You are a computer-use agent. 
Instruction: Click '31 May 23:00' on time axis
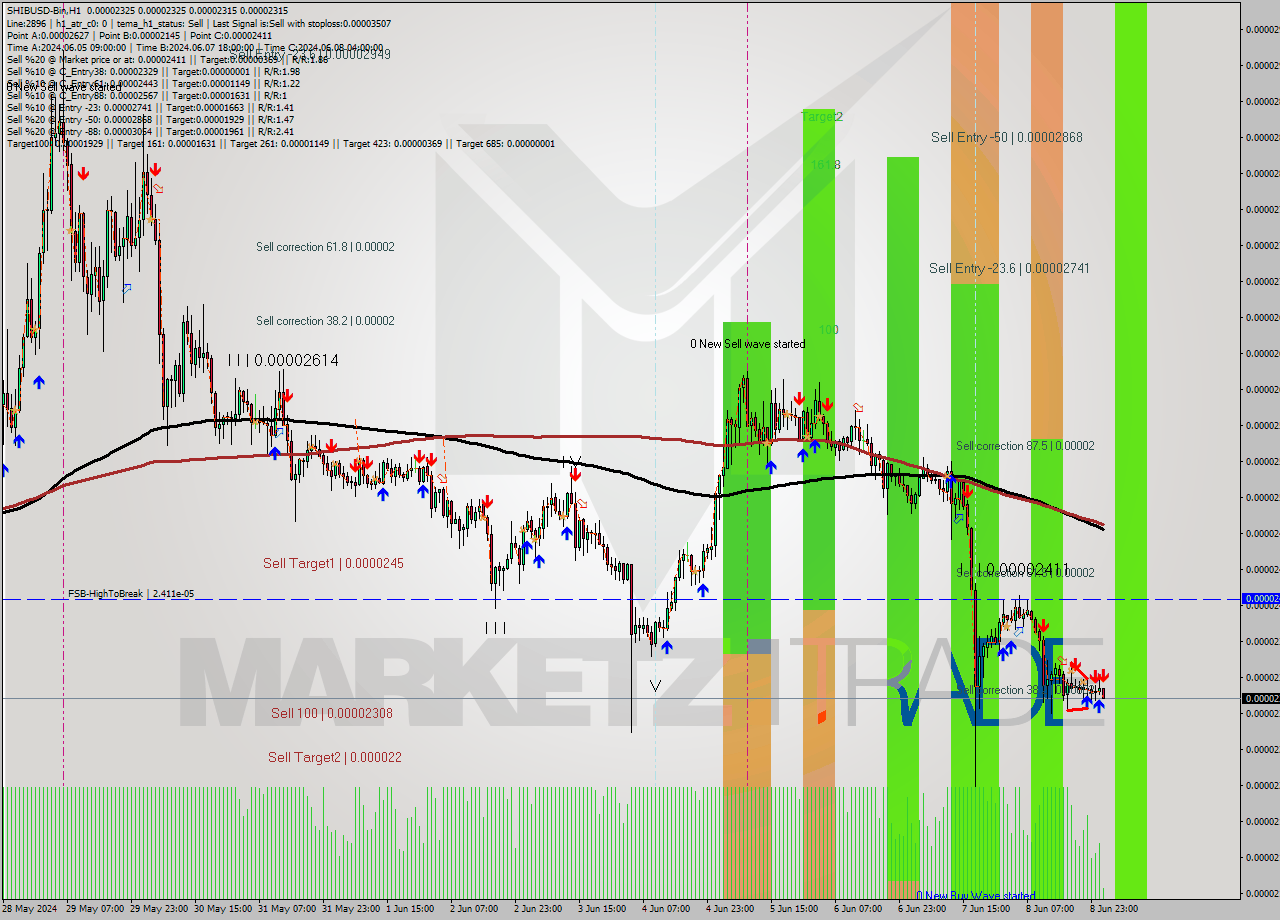coord(350,909)
